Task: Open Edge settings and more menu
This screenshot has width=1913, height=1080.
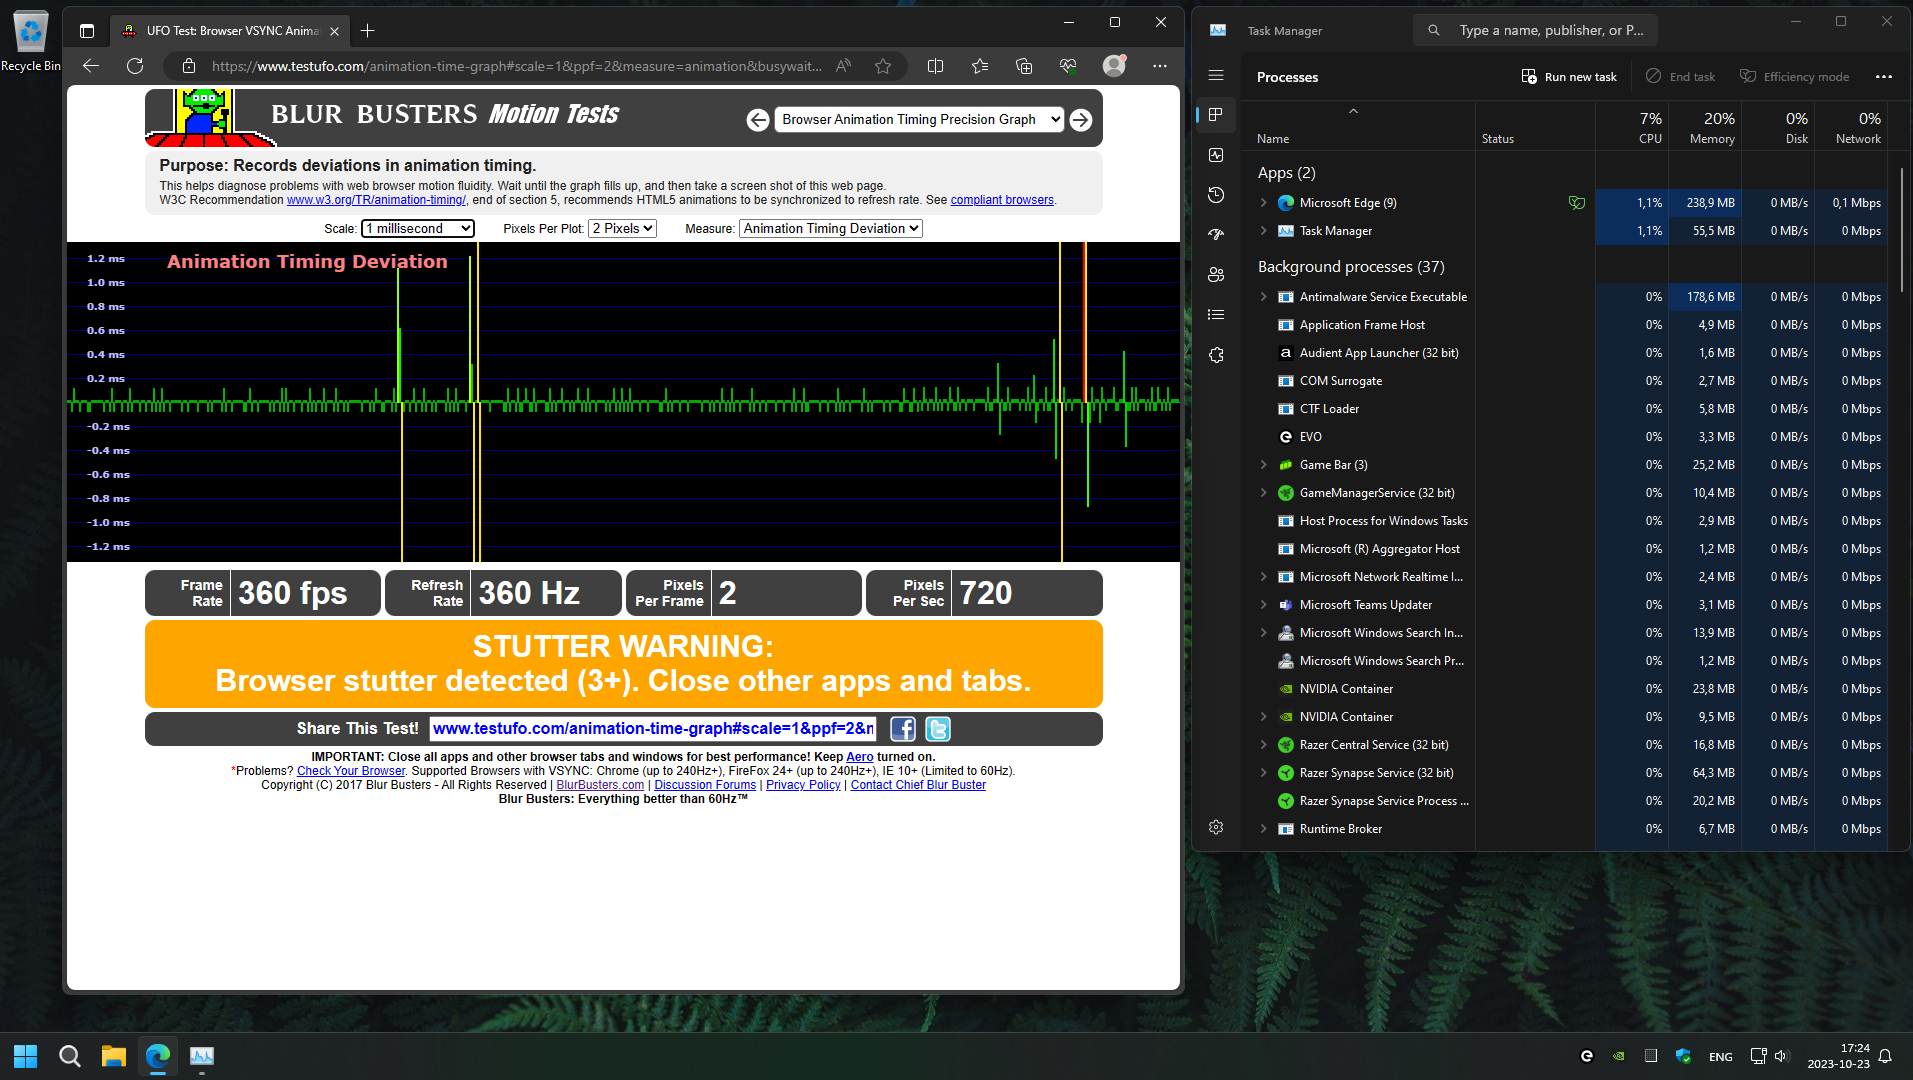Action: tap(1159, 66)
